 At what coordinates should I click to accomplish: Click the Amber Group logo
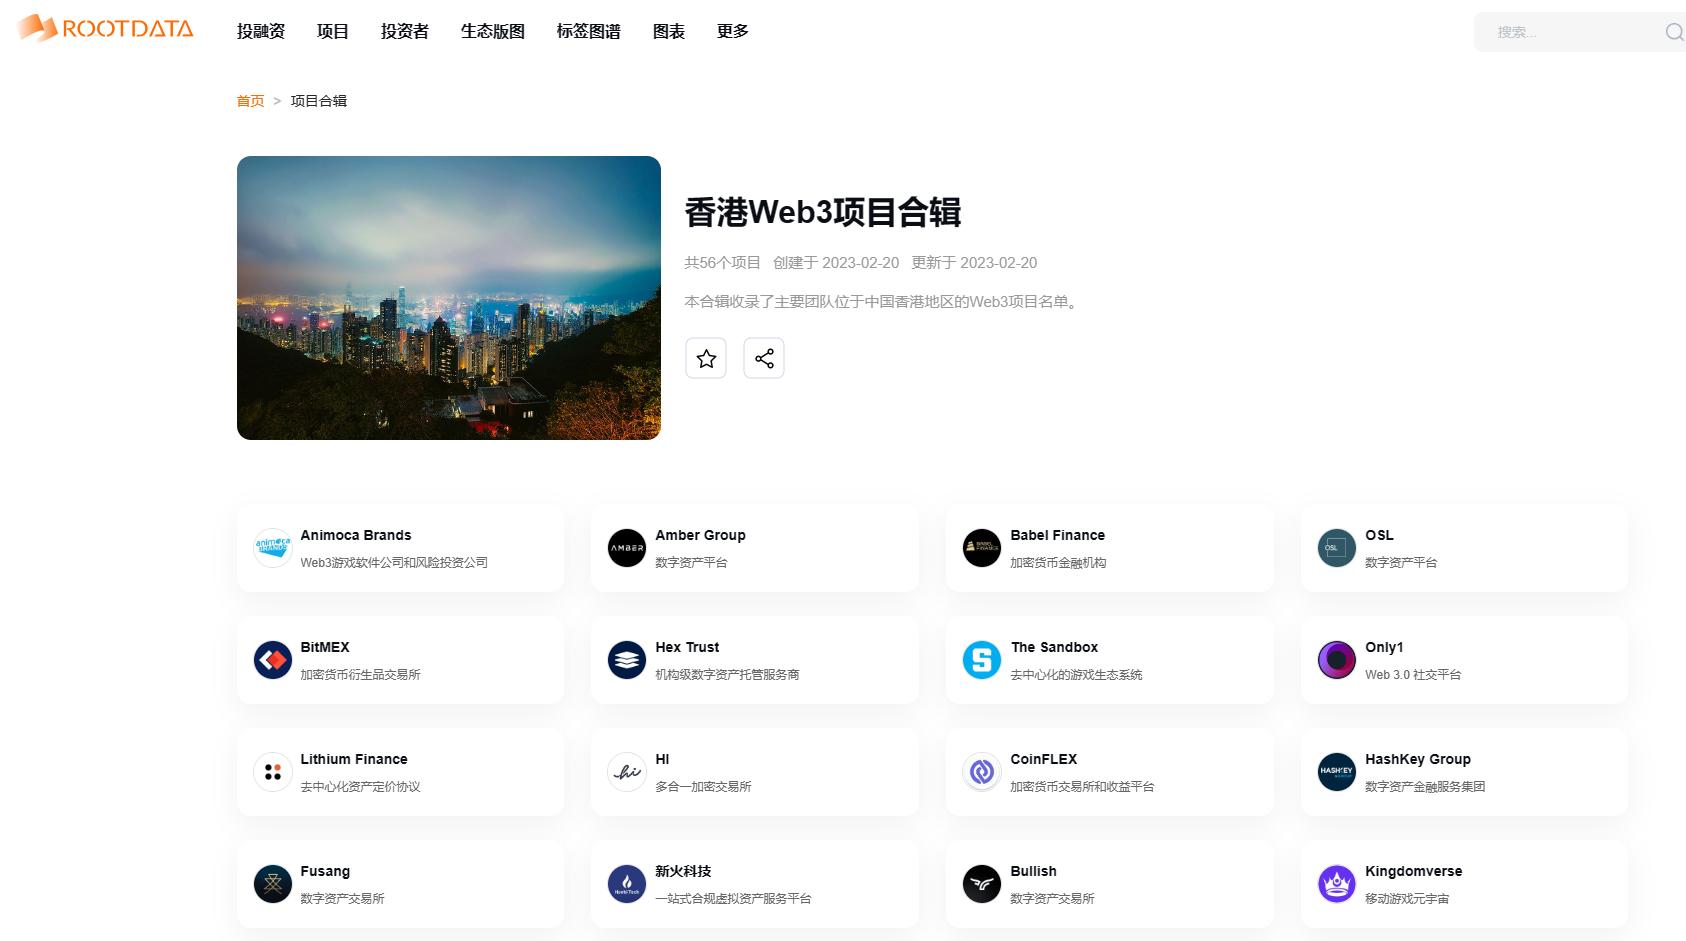[626, 547]
